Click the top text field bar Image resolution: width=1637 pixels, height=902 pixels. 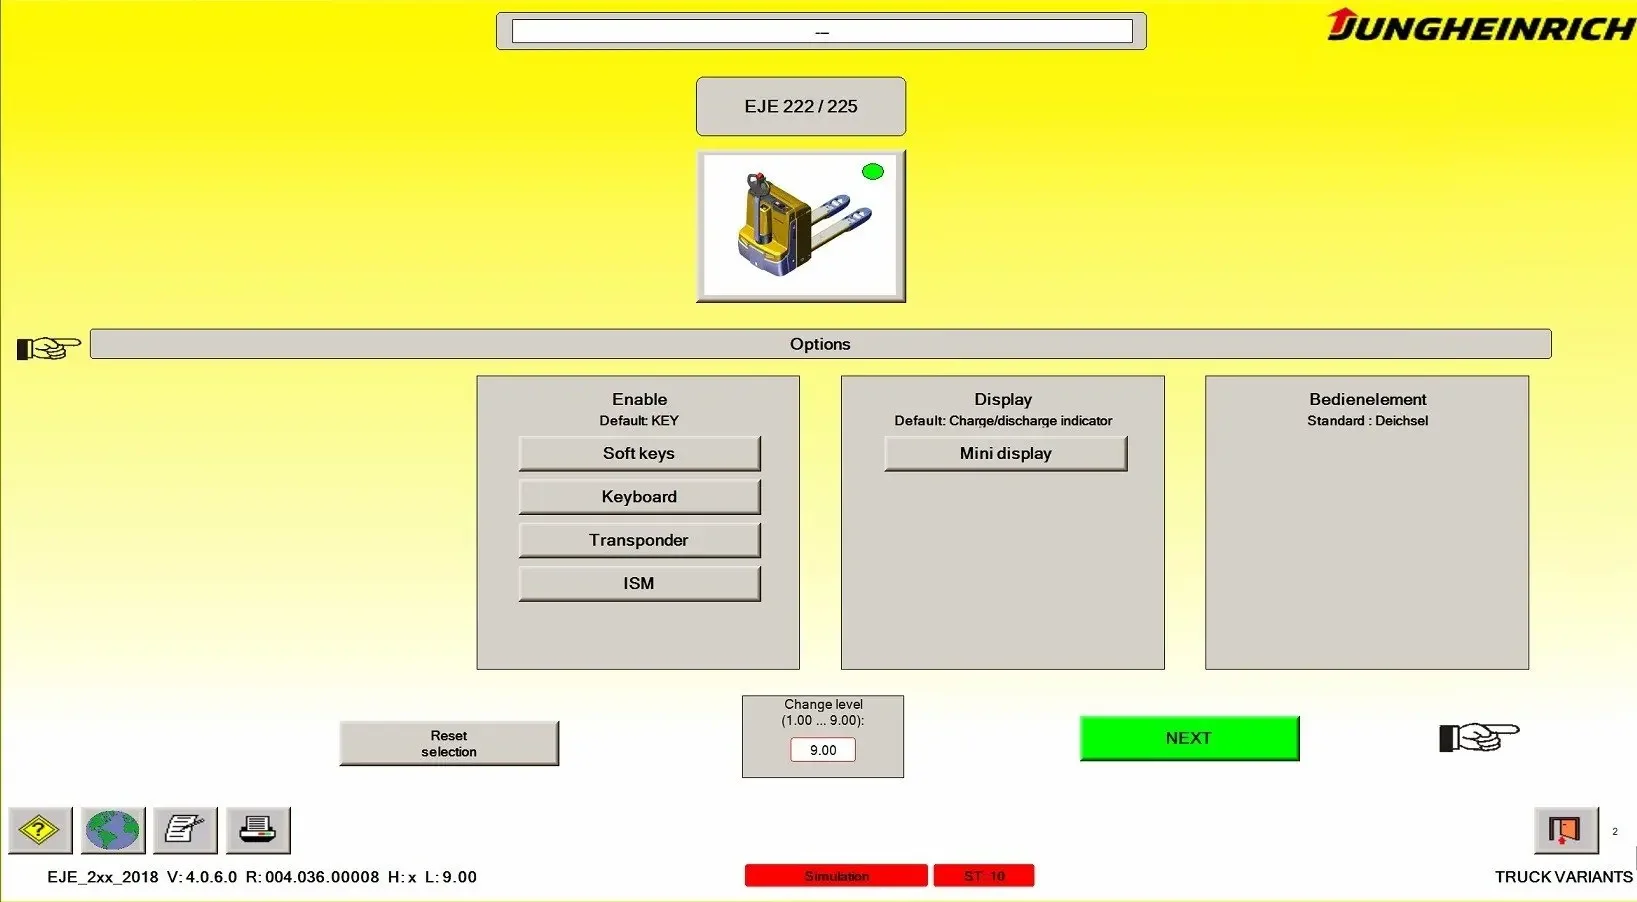[822, 32]
